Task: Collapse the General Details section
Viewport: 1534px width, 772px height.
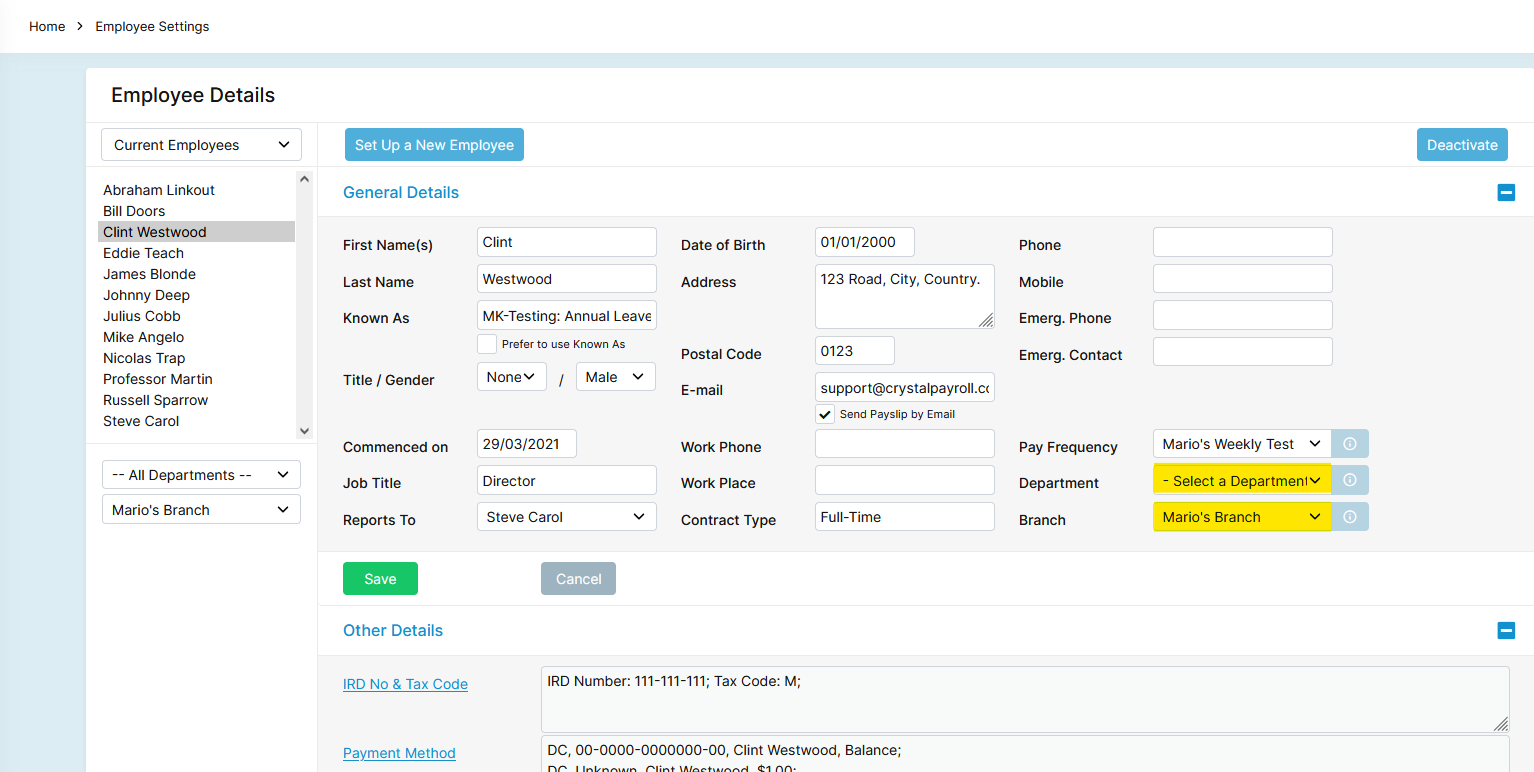Action: pyautogui.click(x=1506, y=192)
